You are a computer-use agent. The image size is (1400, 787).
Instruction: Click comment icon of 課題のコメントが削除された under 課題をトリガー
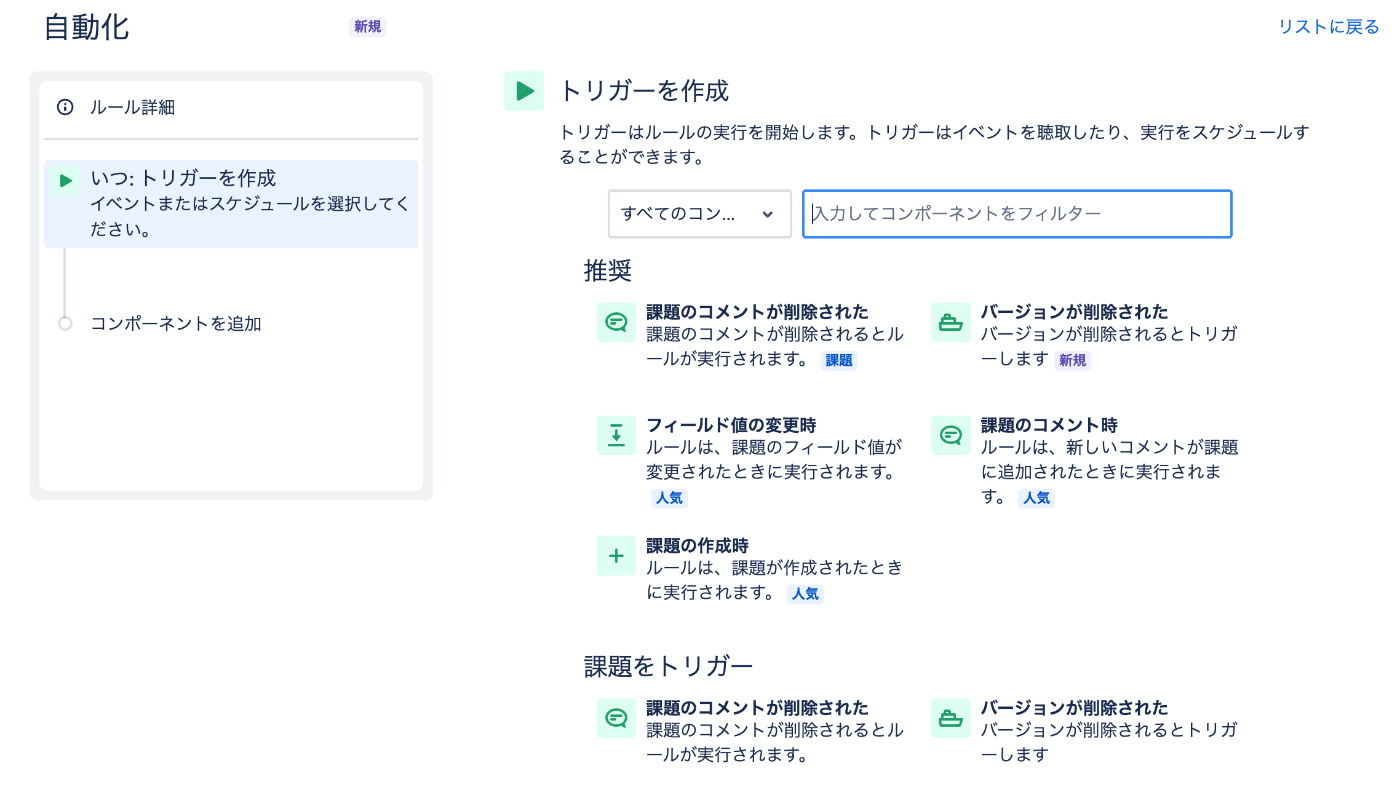tap(616, 718)
